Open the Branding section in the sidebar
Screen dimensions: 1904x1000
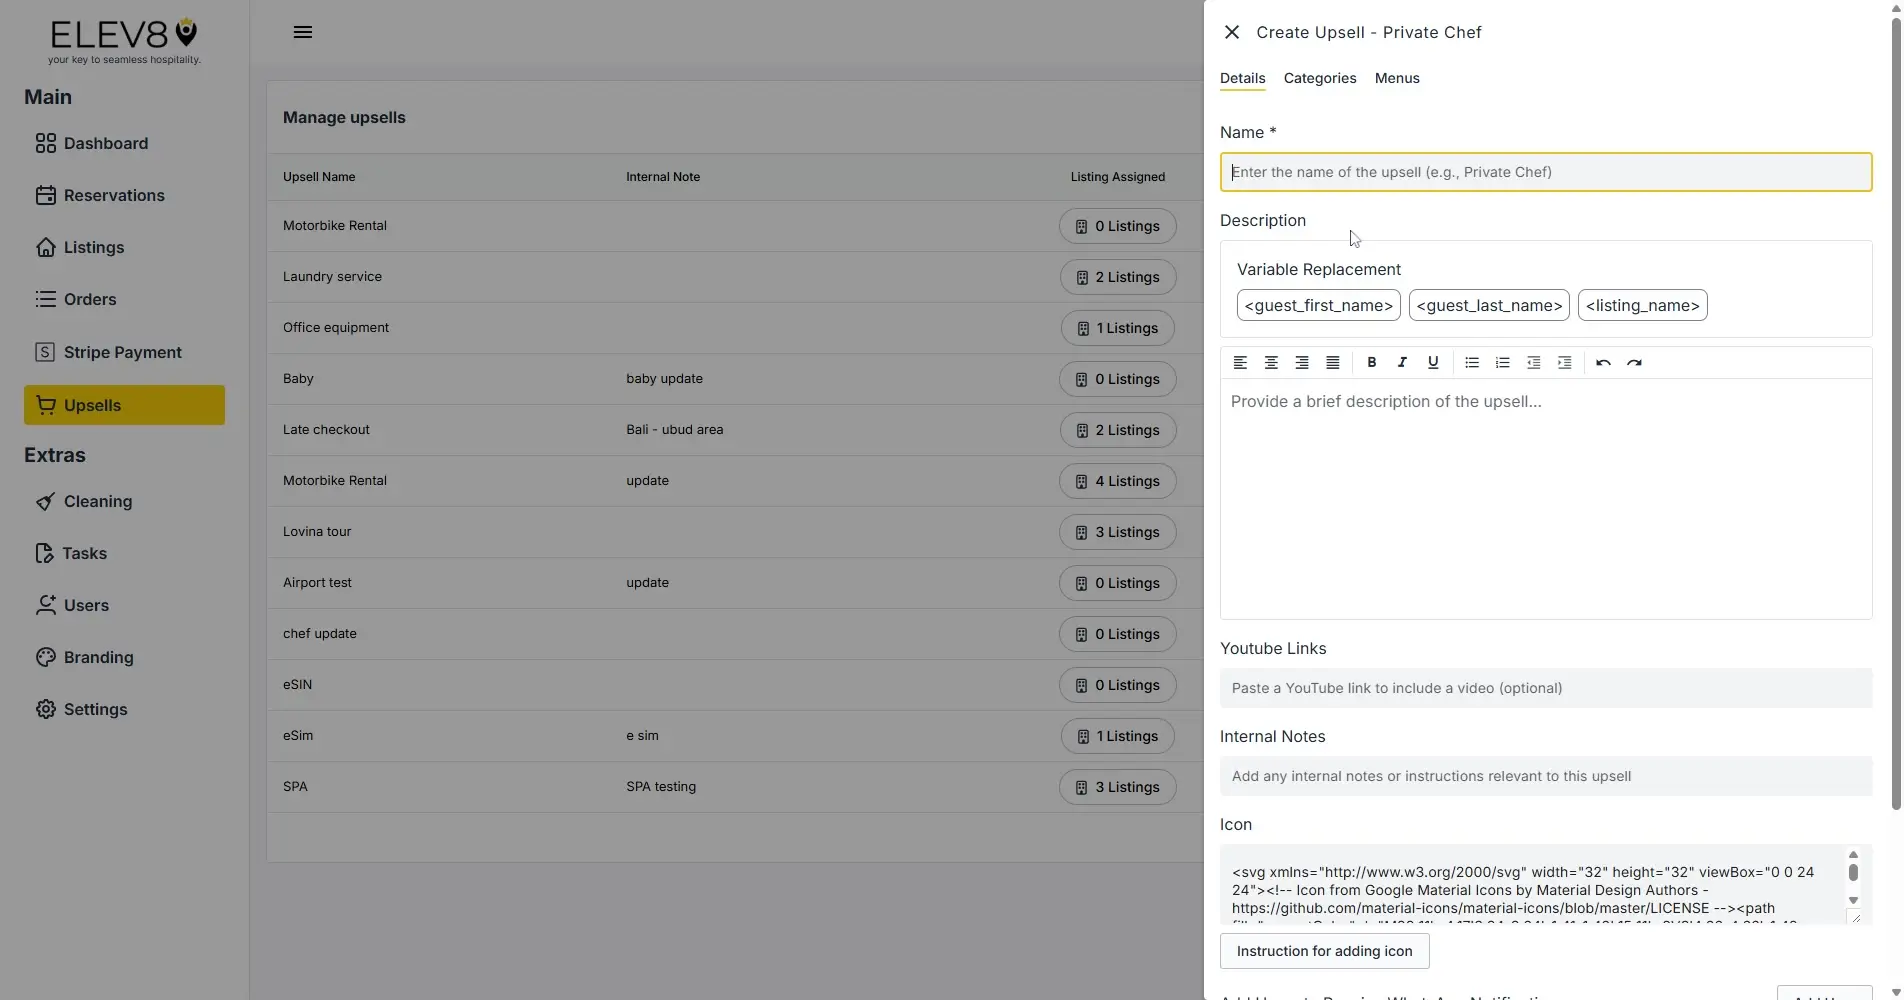(98, 657)
